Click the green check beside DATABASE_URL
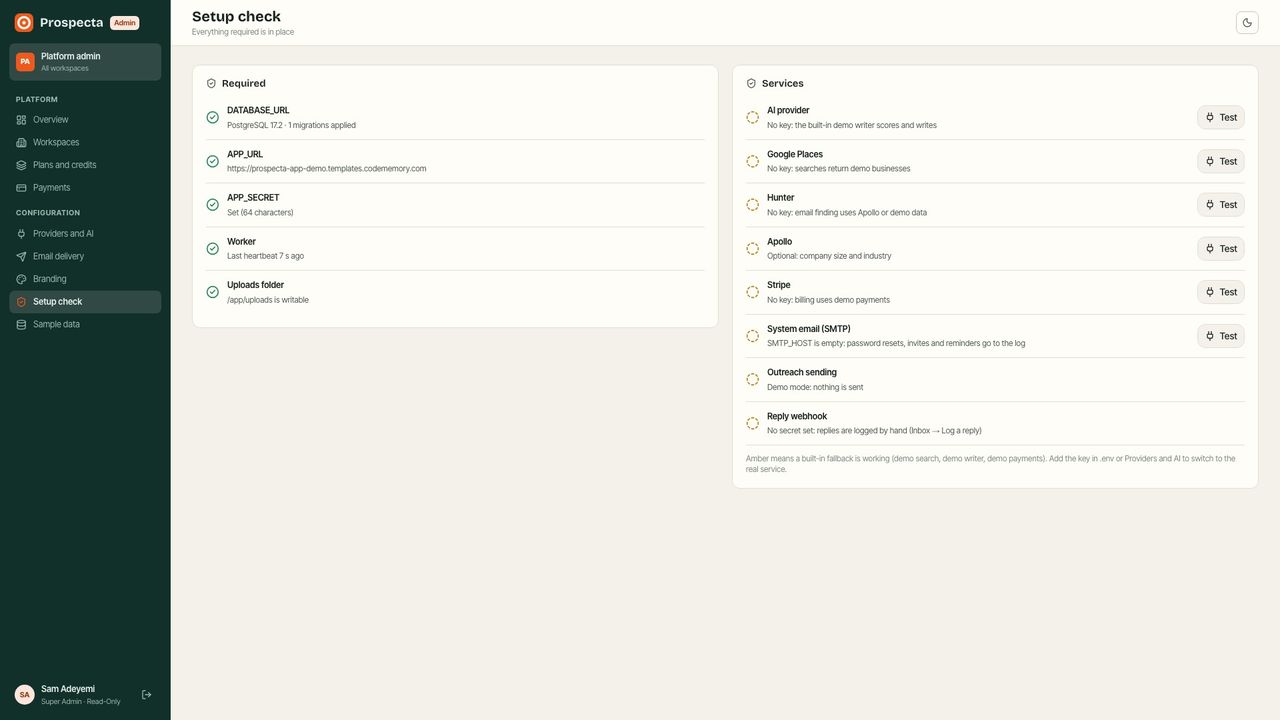 212,117
